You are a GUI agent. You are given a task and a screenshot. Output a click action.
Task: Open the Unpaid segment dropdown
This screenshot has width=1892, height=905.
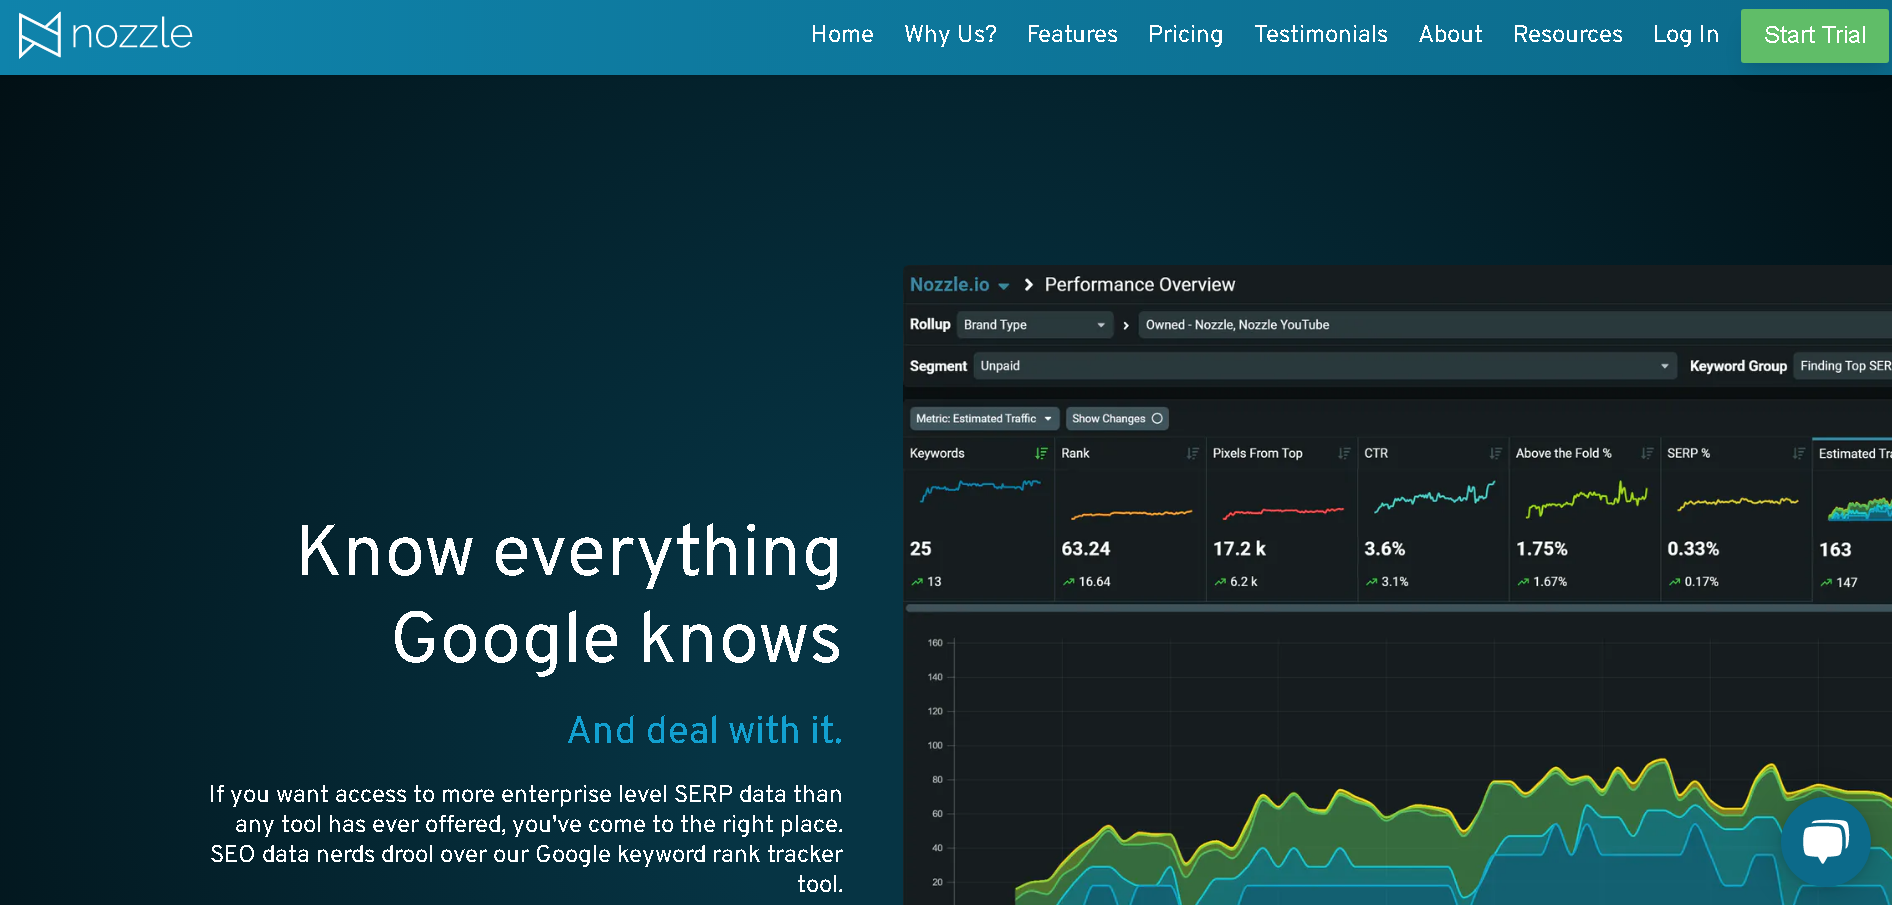[x=1325, y=366]
